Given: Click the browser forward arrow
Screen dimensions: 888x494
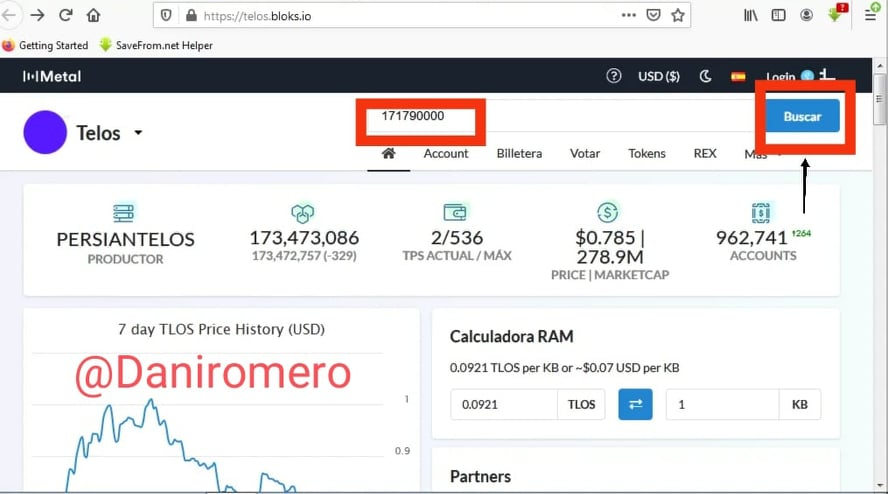Looking at the screenshot, I should (37, 15).
